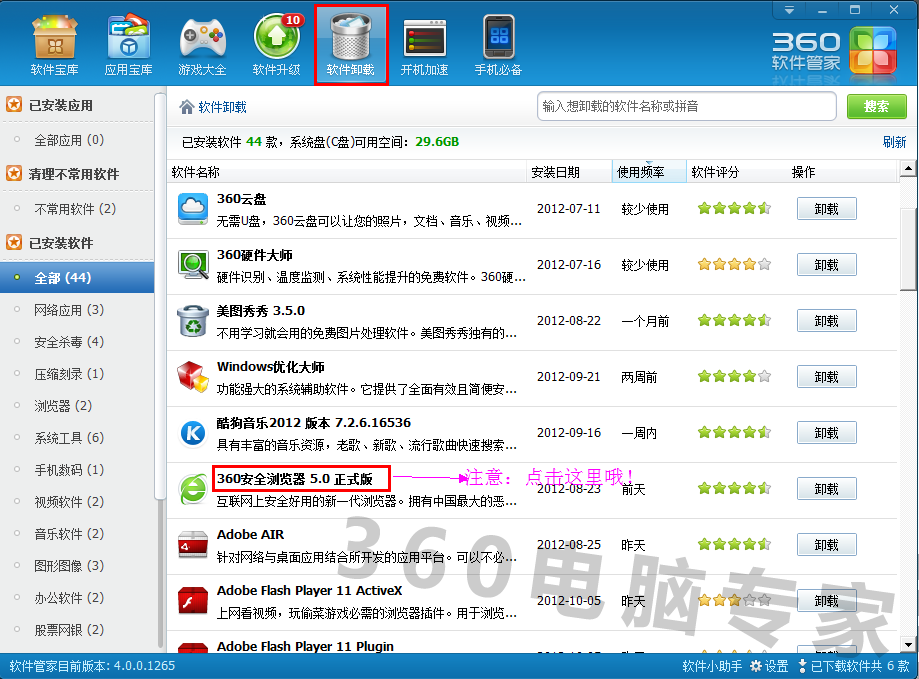The height and width of the screenshot is (679, 919).
Task: Collapse the 清理不常用软件 sidebar section
Action: tap(73, 174)
